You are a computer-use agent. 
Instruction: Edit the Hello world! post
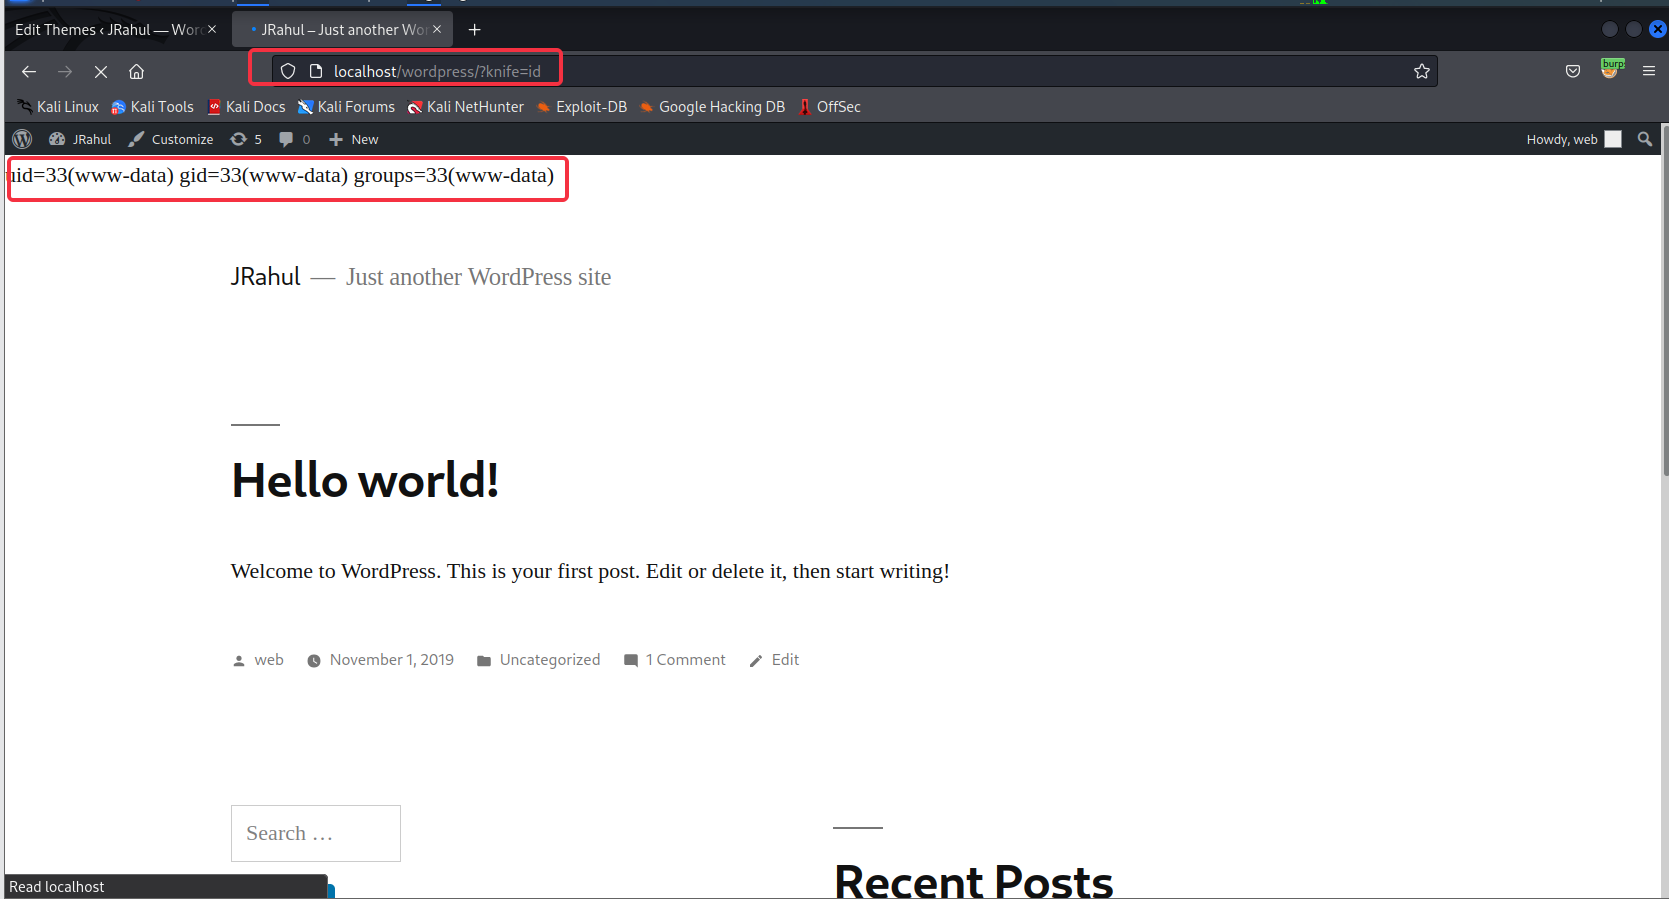coord(785,660)
